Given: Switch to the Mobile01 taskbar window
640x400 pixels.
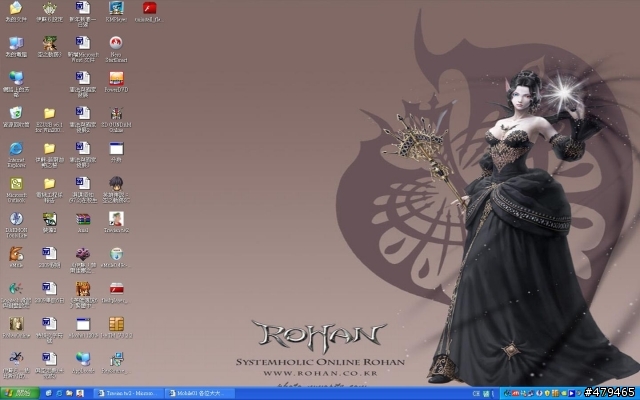Looking at the screenshot, I should click(x=198, y=393).
